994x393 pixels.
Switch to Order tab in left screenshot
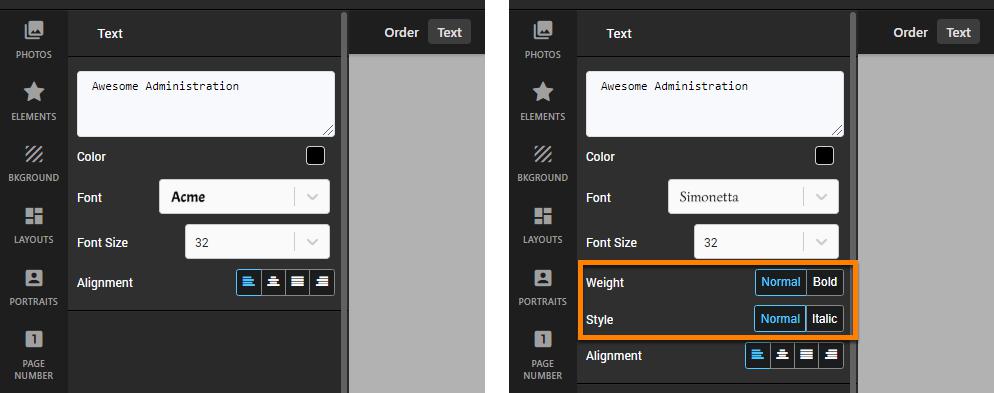point(401,32)
